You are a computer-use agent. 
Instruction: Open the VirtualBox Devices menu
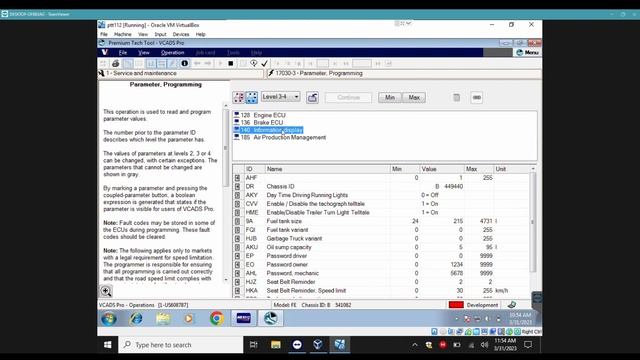pos(181,35)
